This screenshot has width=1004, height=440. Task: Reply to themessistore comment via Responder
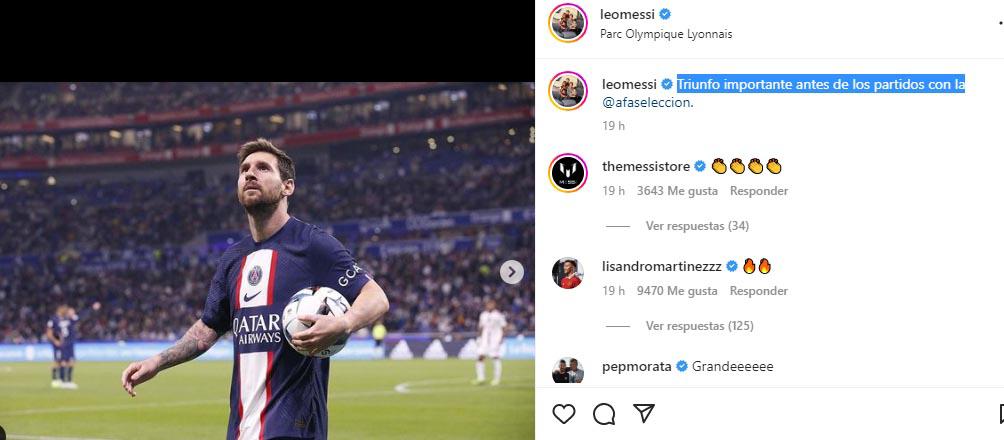(x=758, y=191)
